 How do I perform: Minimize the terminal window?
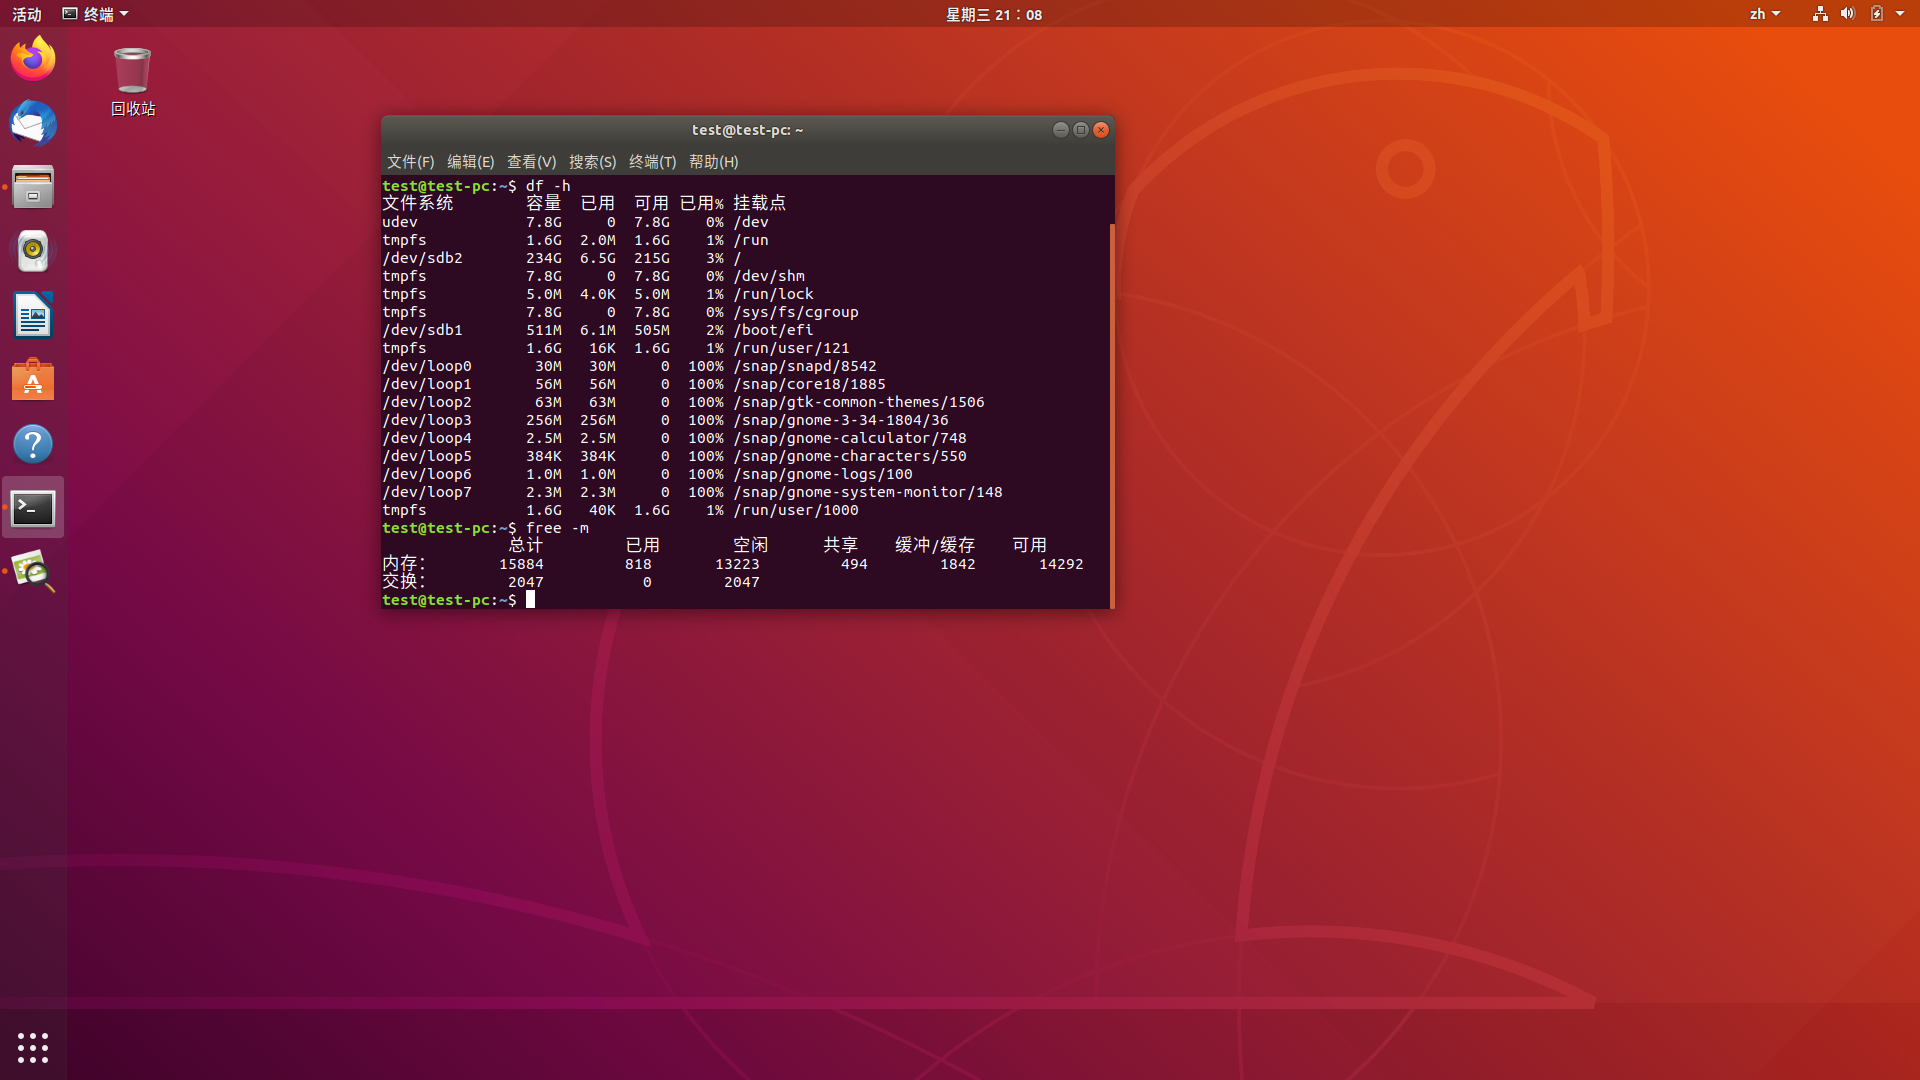pos(1060,130)
